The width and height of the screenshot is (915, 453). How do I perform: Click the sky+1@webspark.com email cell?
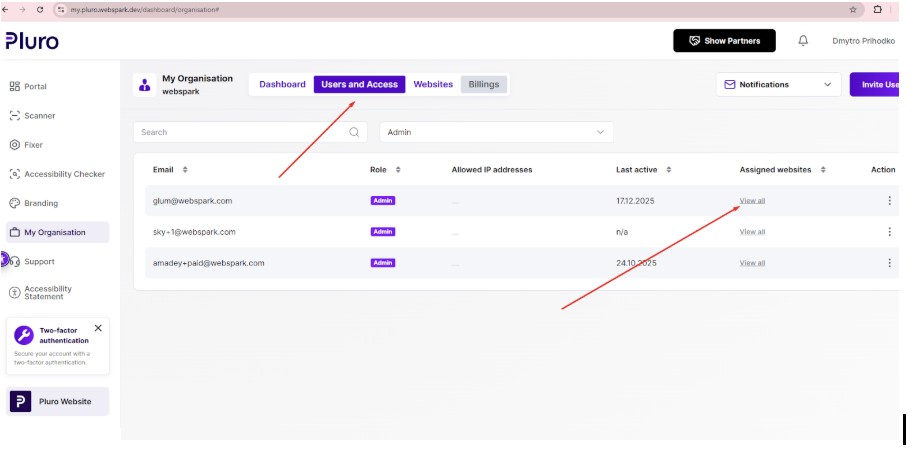(194, 232)
